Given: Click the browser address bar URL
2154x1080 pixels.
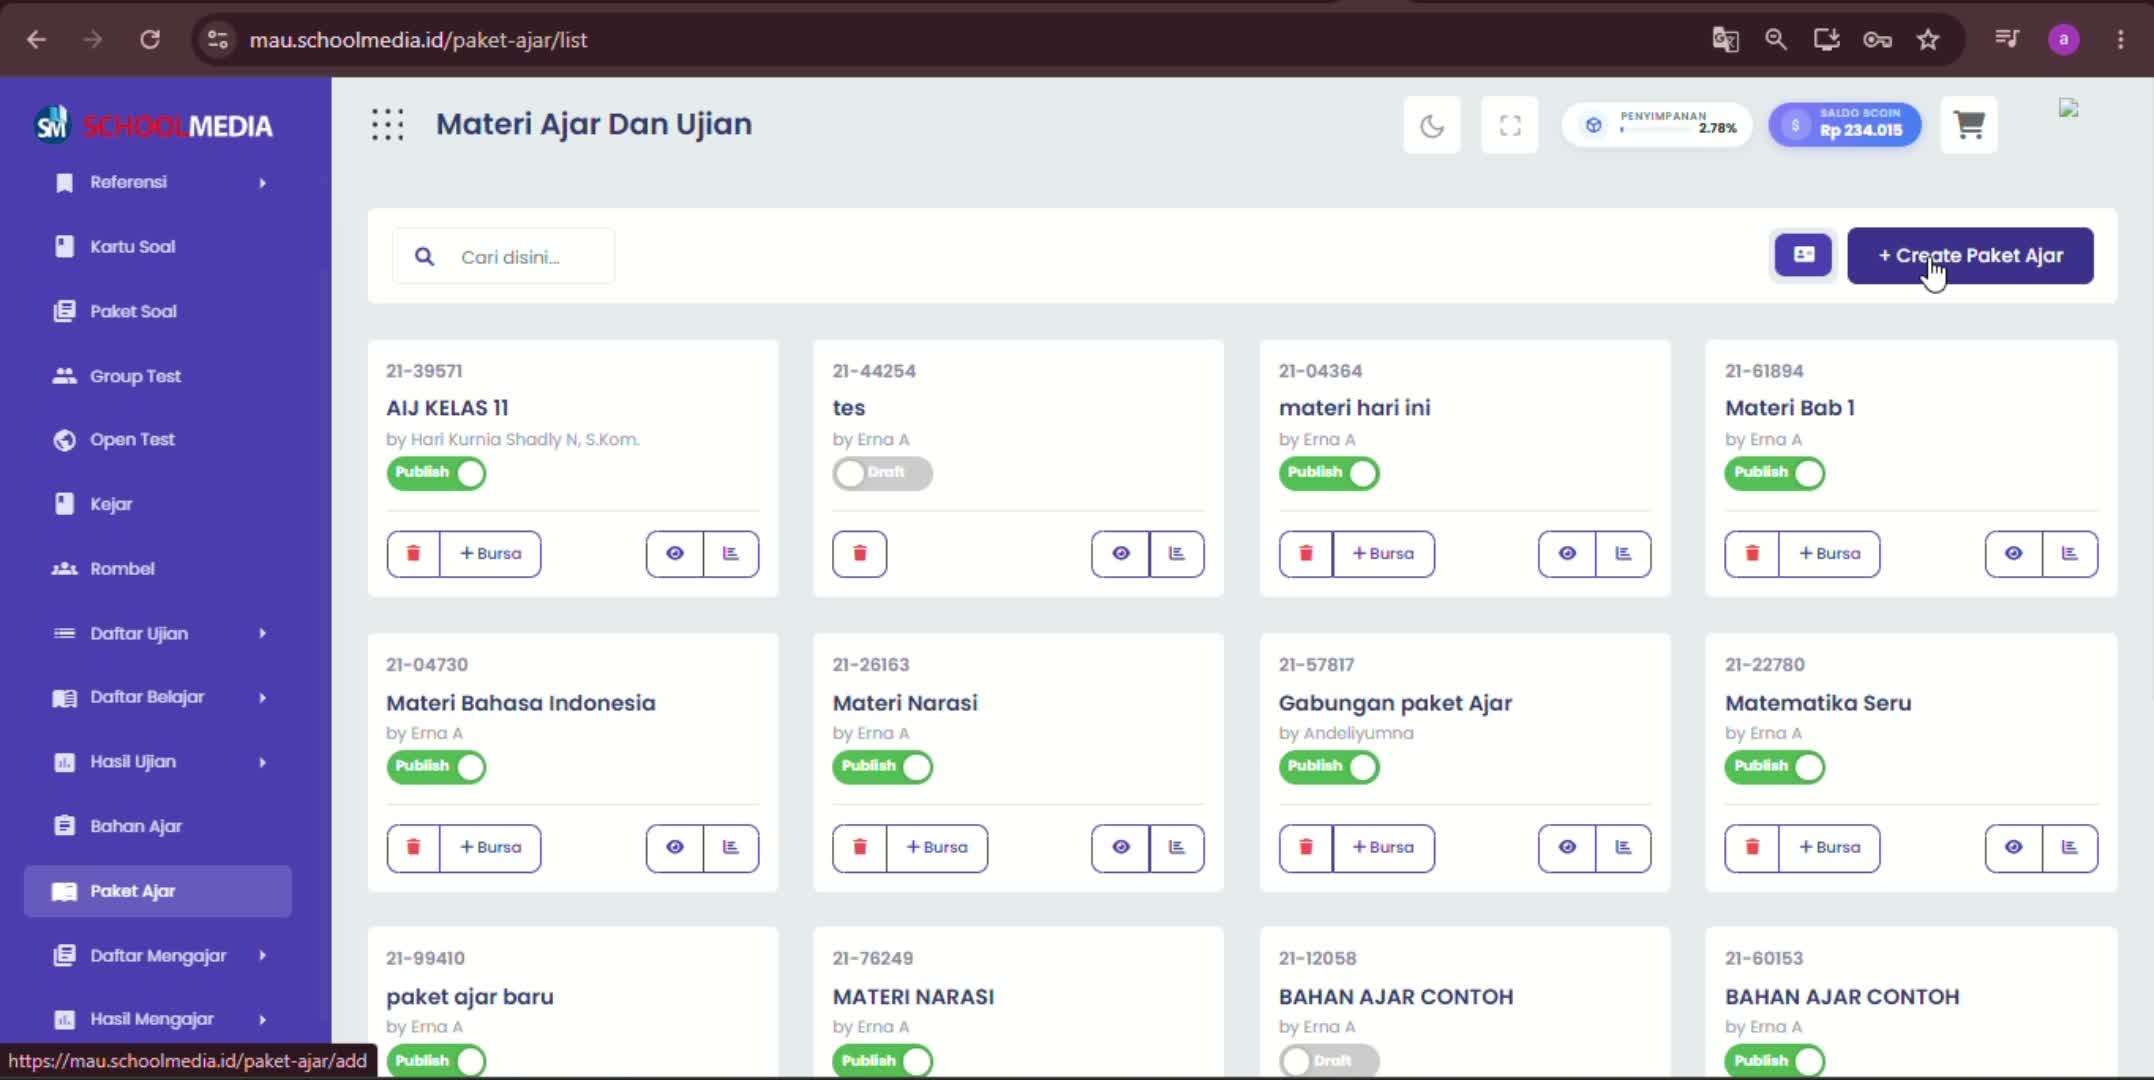Looking at the screenshot, I should tap(418, 40).
